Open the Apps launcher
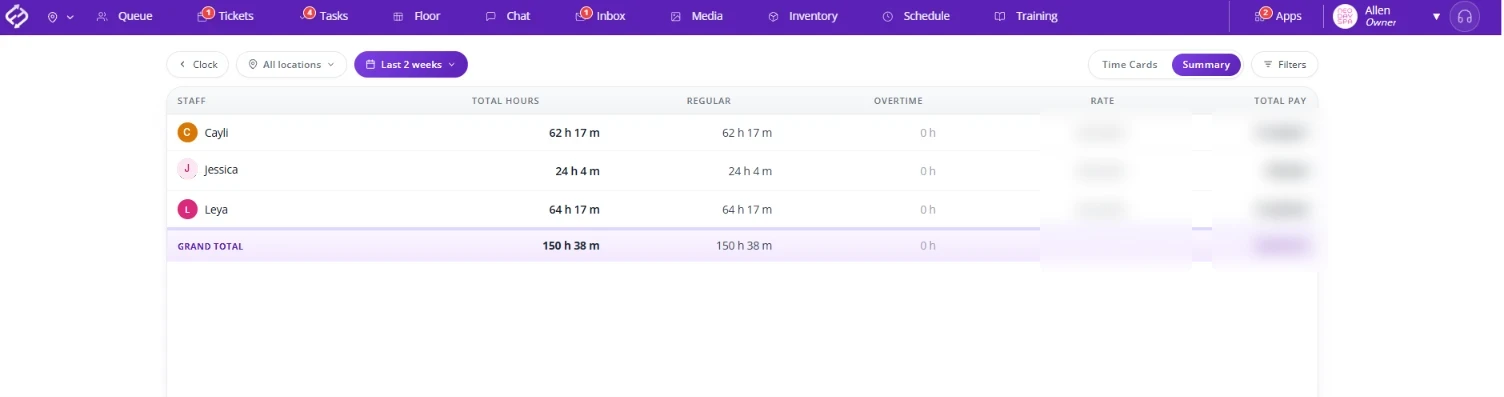This screenshot has width=1504, height=397. pos(1279,16)
